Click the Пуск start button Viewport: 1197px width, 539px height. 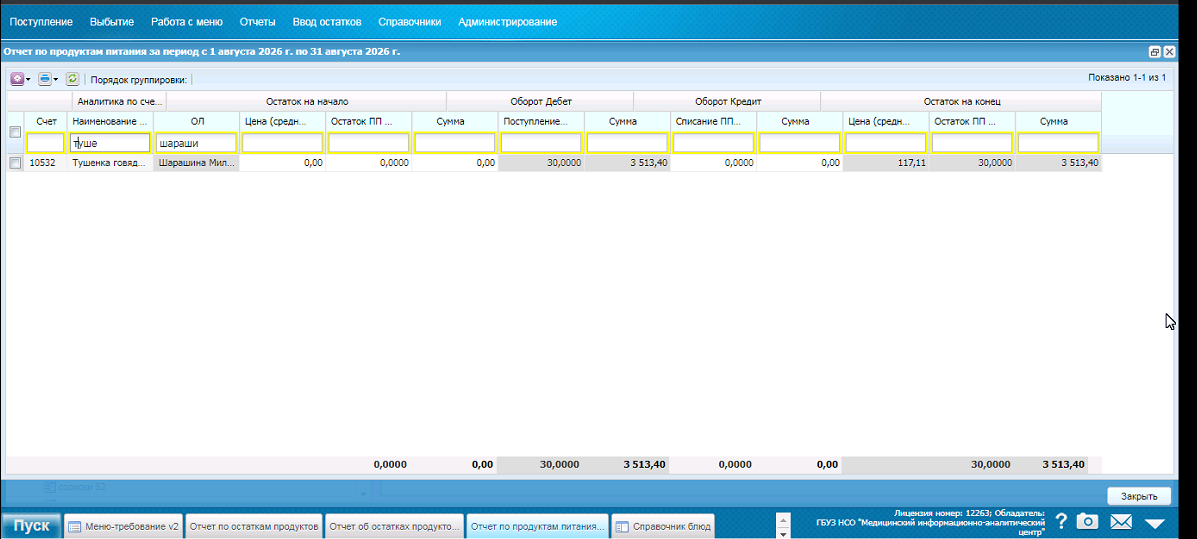pyautogui.click(x=31, y=526)
